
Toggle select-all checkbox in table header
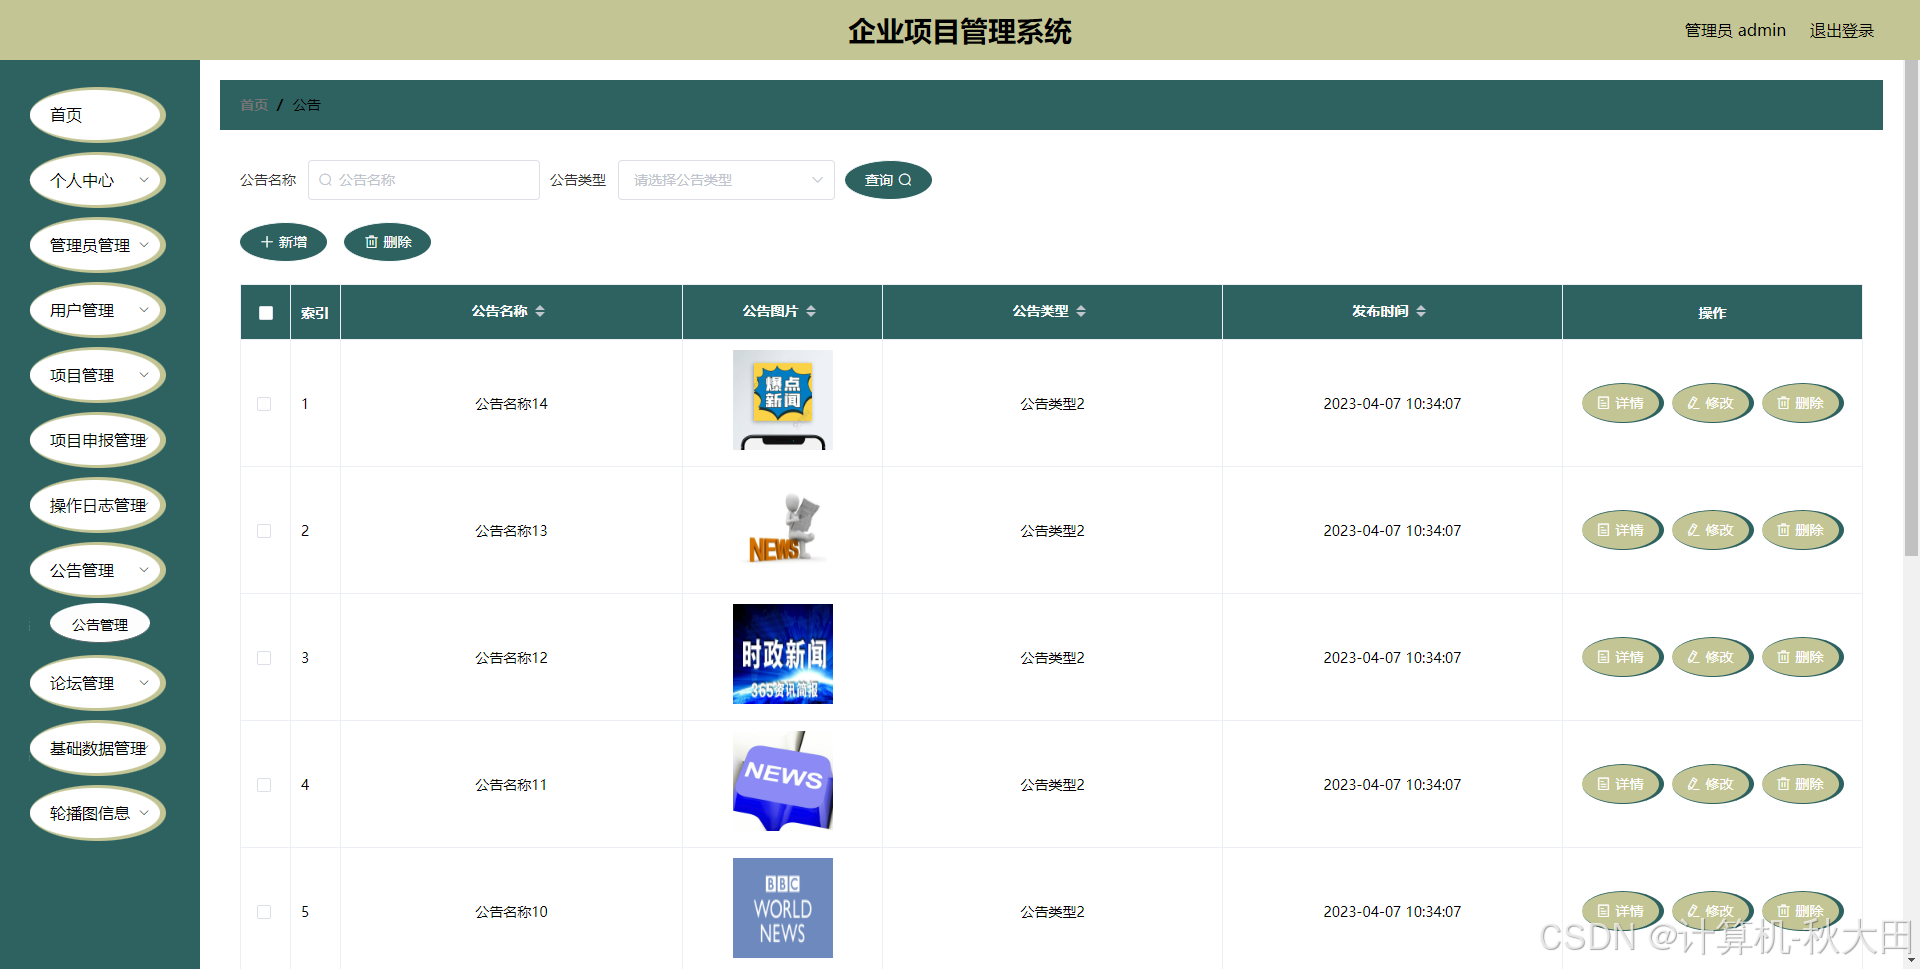(266, 313)
